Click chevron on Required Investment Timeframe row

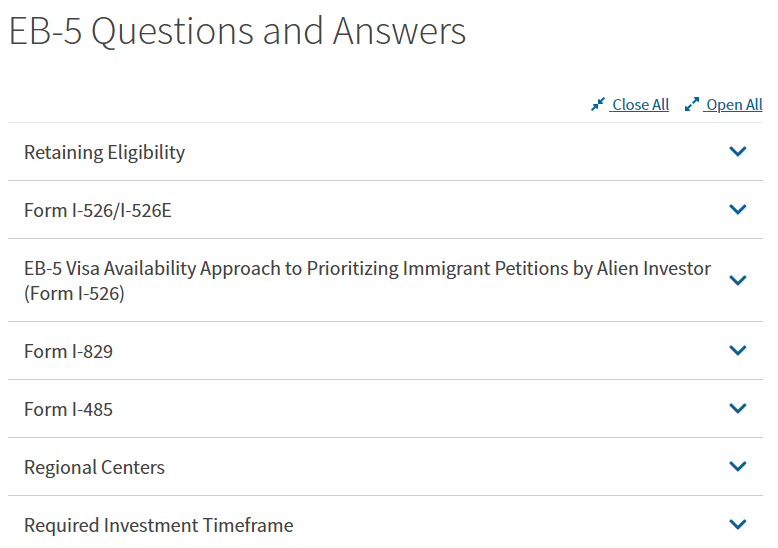[738, 525]
